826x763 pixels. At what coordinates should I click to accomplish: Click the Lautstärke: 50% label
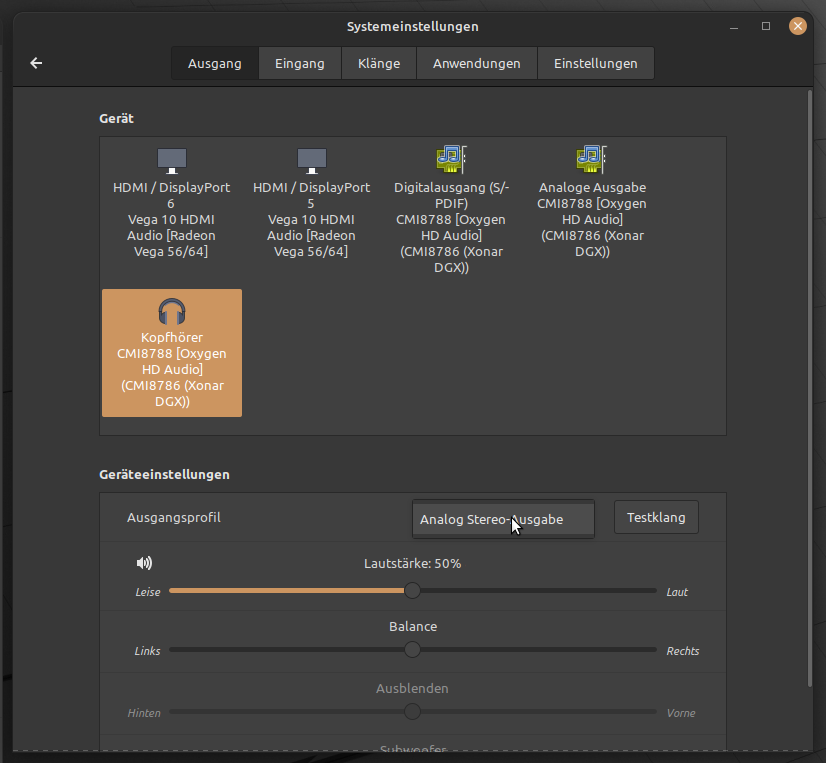click(x=412, y=563)
